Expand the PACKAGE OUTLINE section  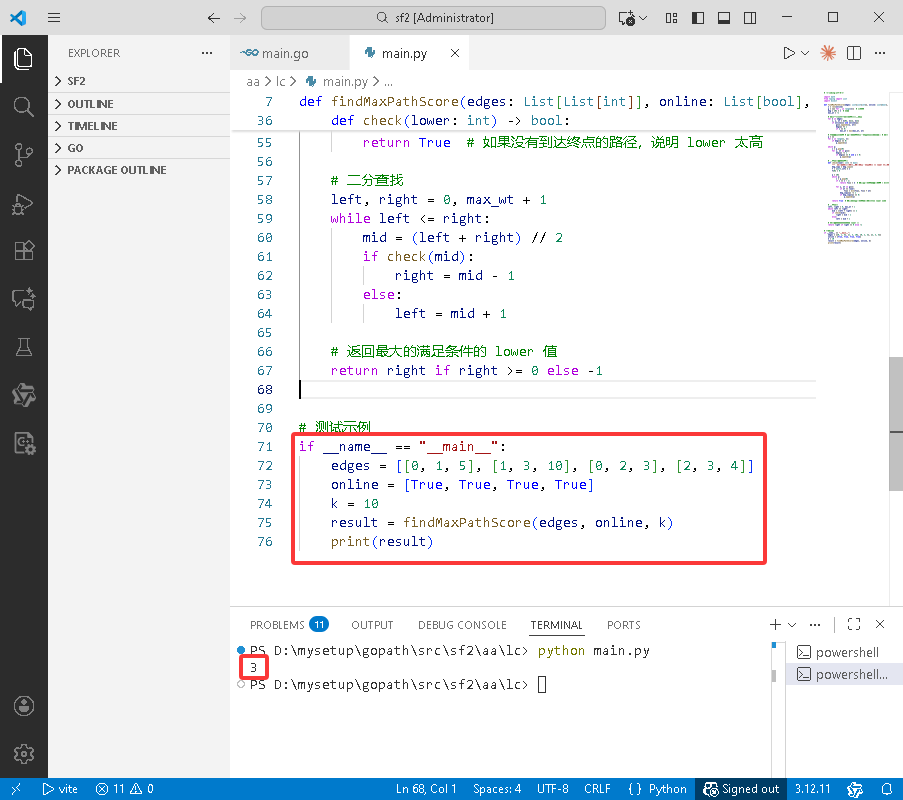click(139, 170)
